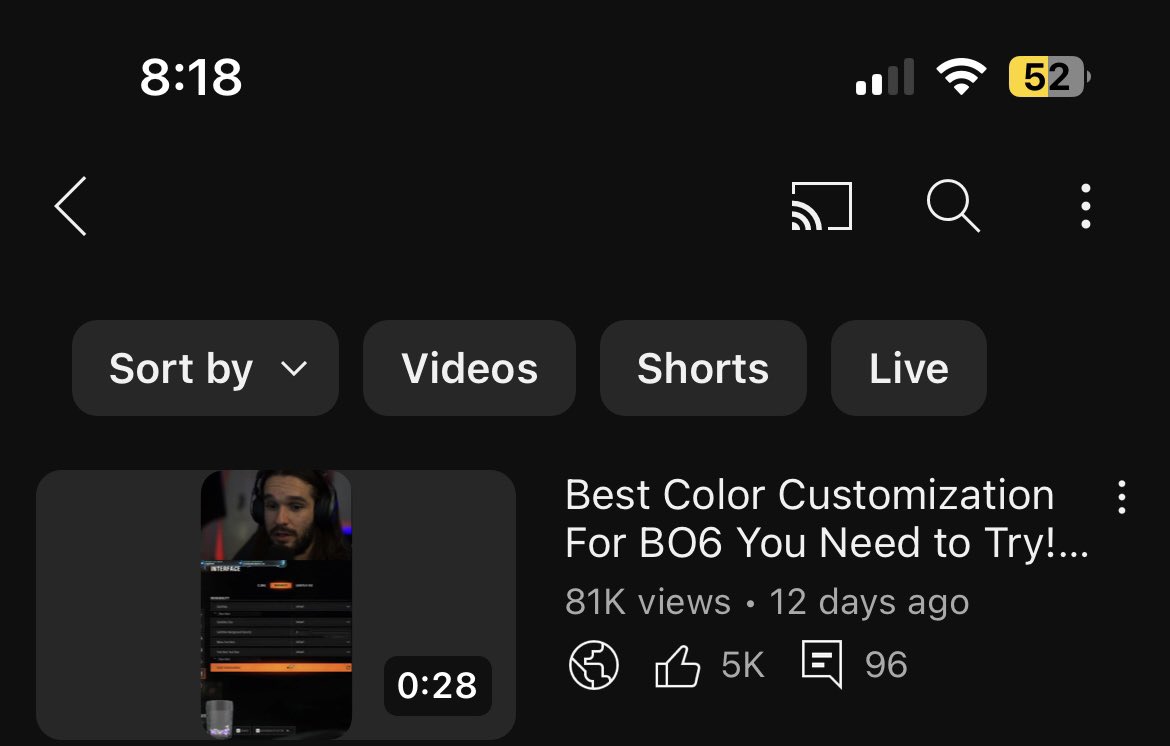Tap the 0:28 duration badge

point(437,686)
